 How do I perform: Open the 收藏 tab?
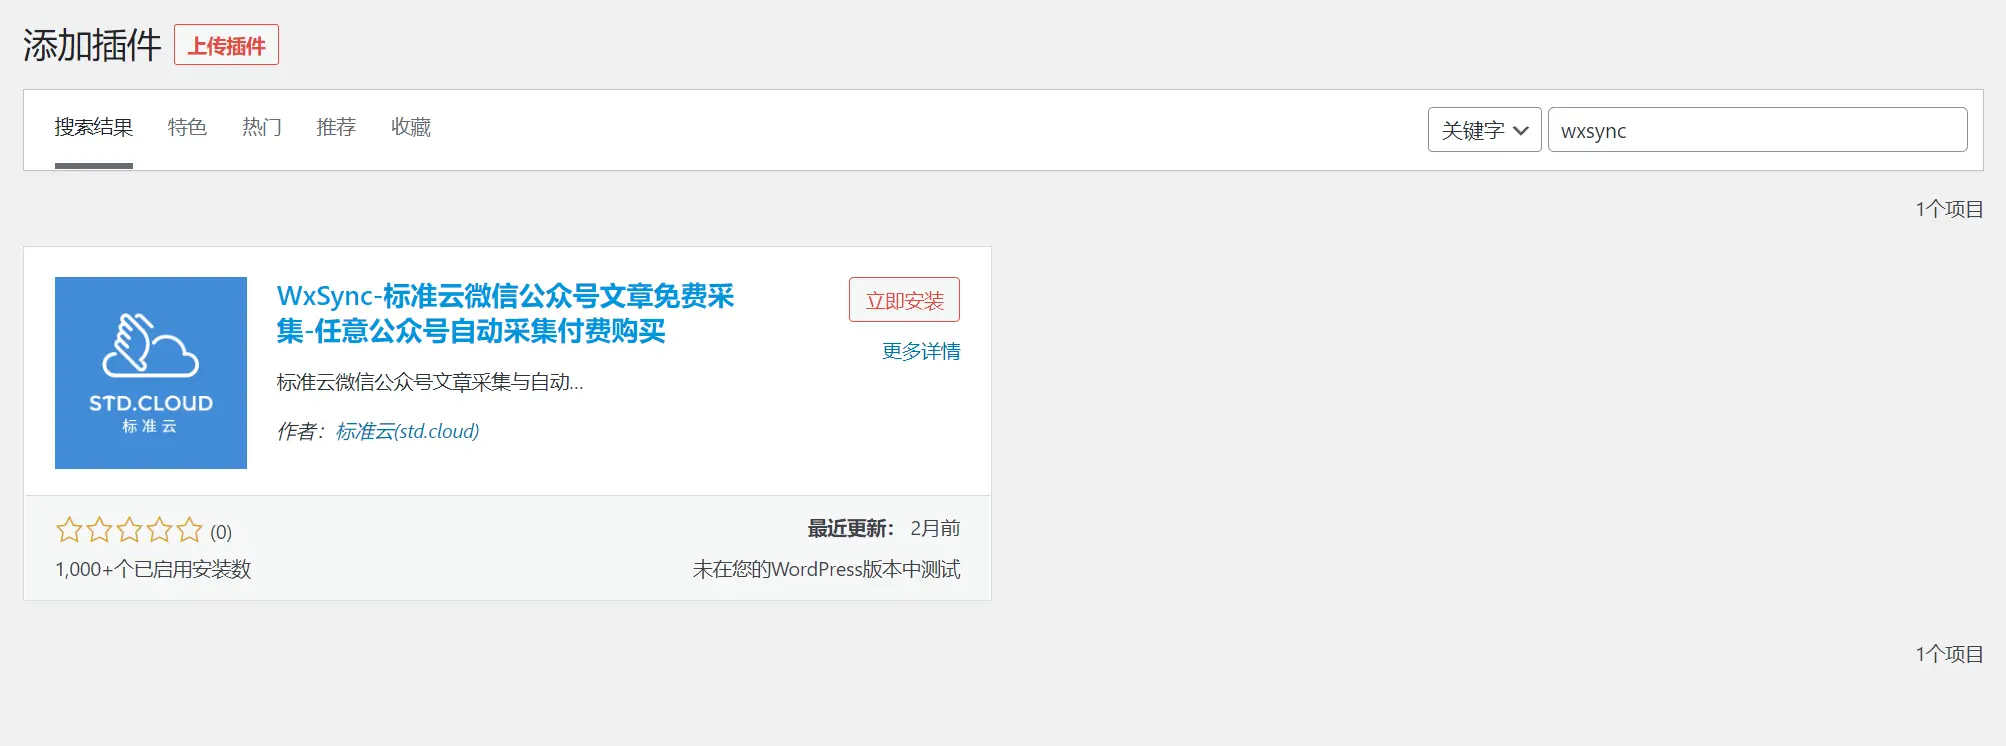point(411,128)
